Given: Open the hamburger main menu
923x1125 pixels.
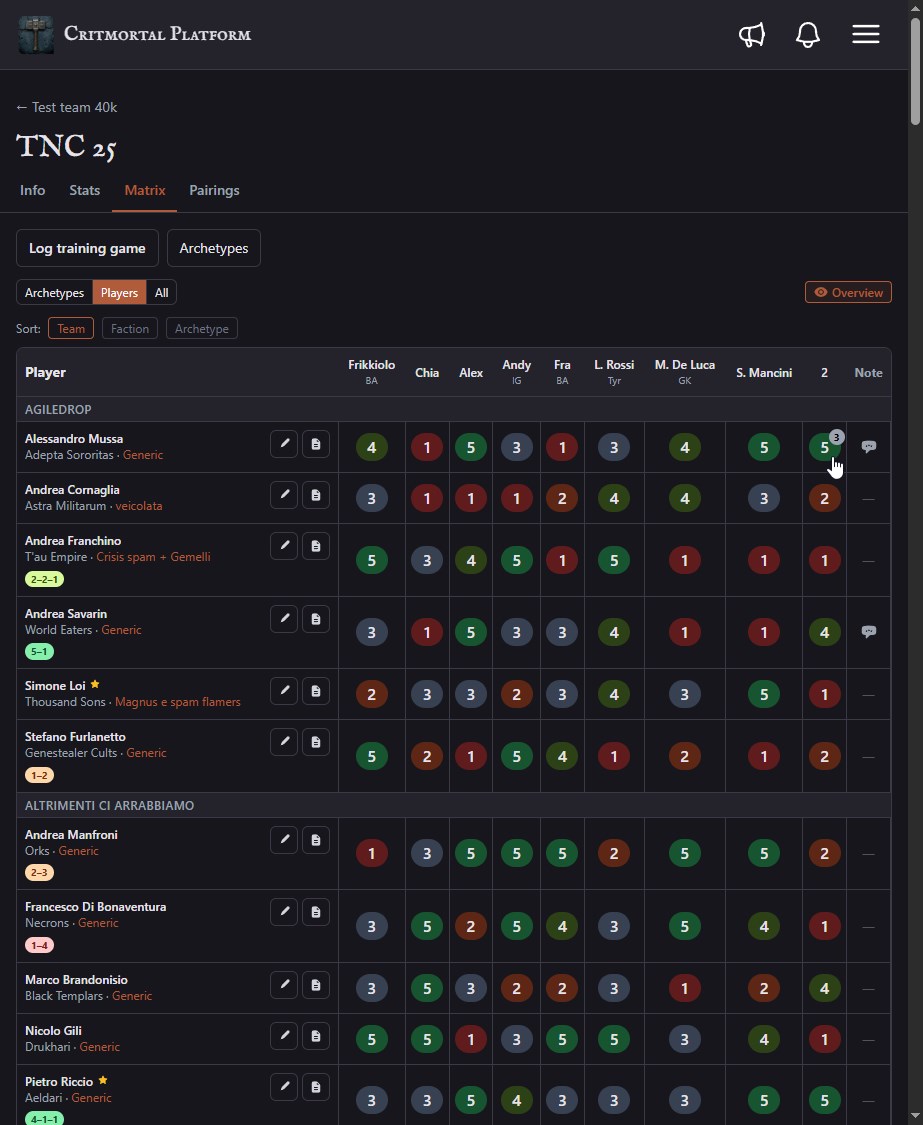Looking at the screenshot, I should [866, 34].
